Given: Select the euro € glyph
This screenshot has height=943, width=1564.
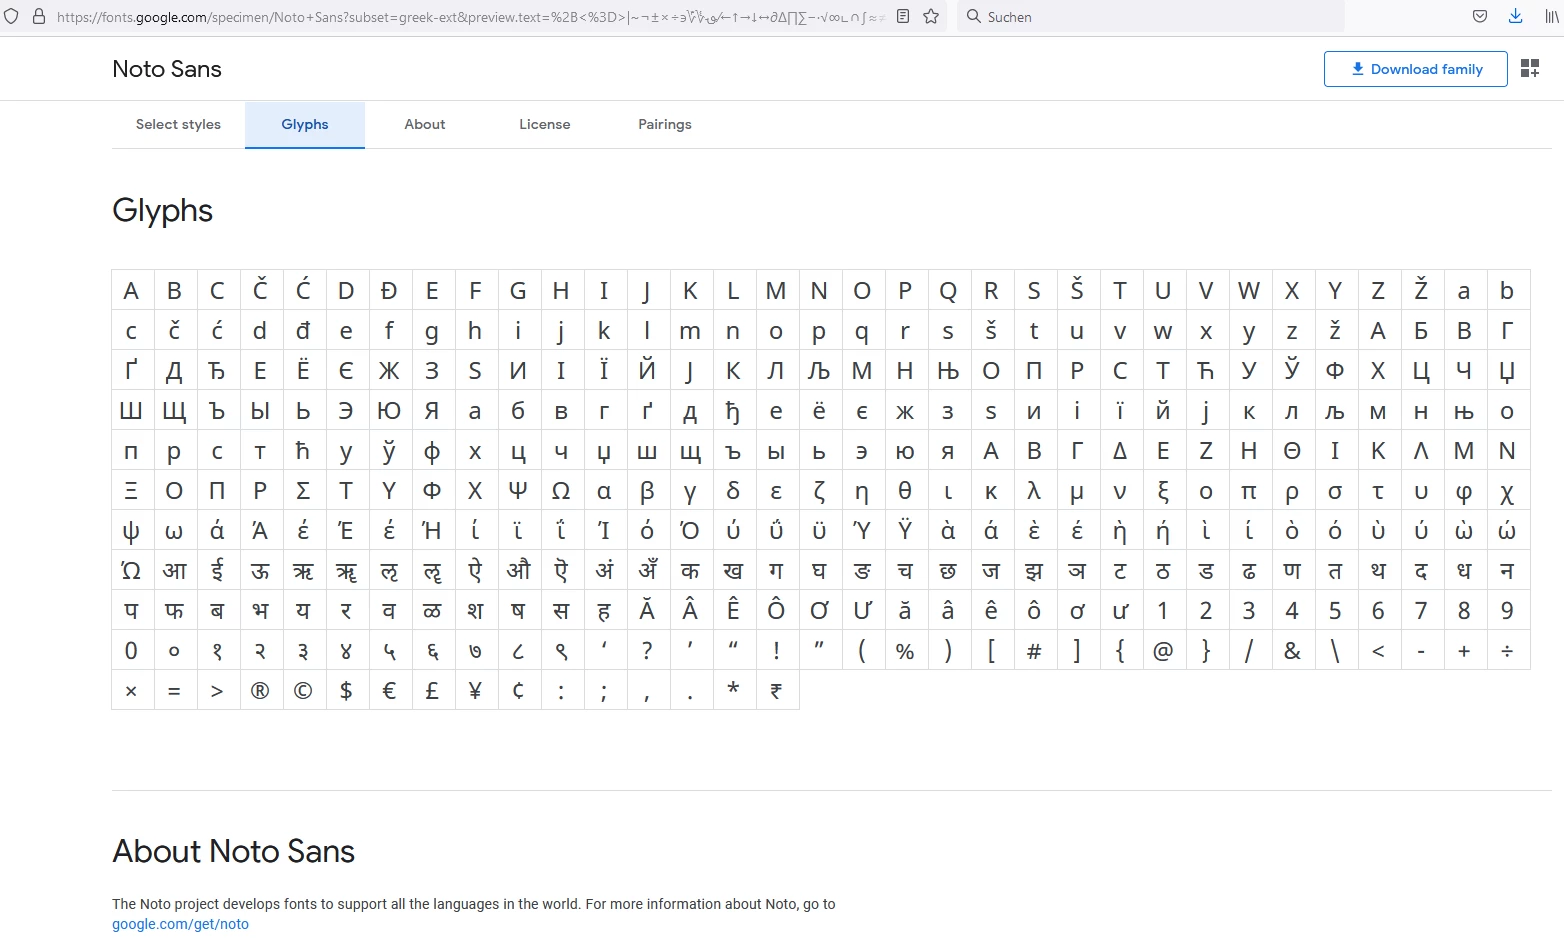Looking at the screenshot, I should click(389, 691).
